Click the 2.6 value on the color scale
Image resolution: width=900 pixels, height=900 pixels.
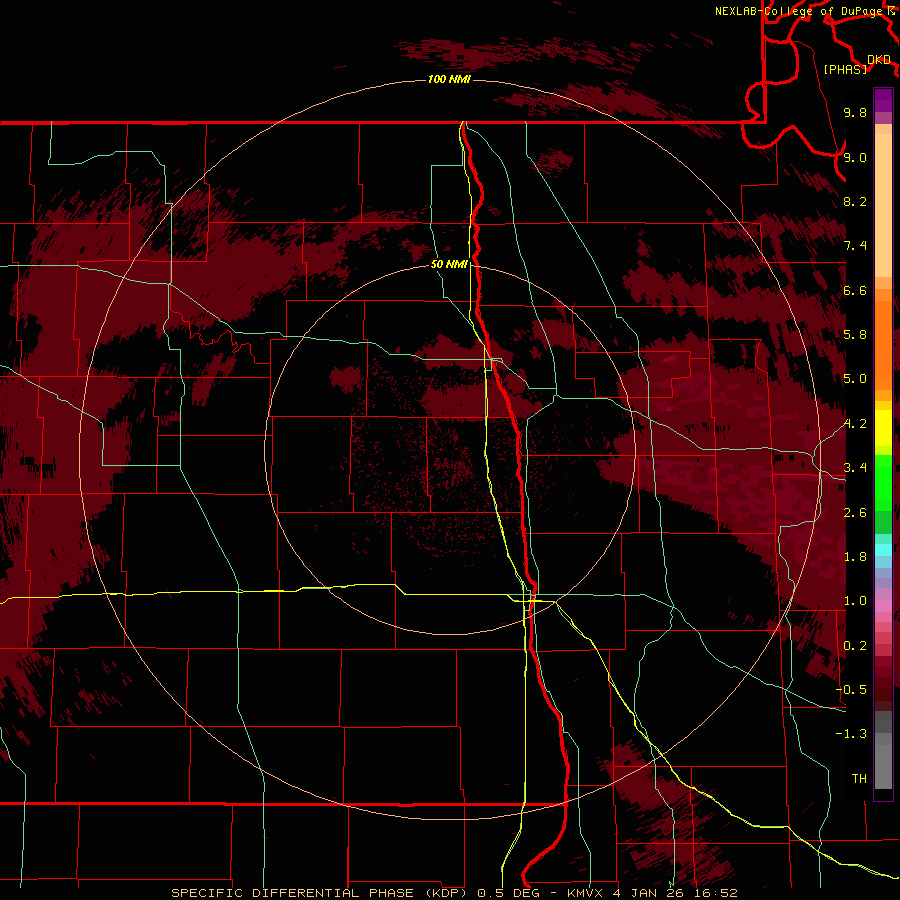point(855,513)
